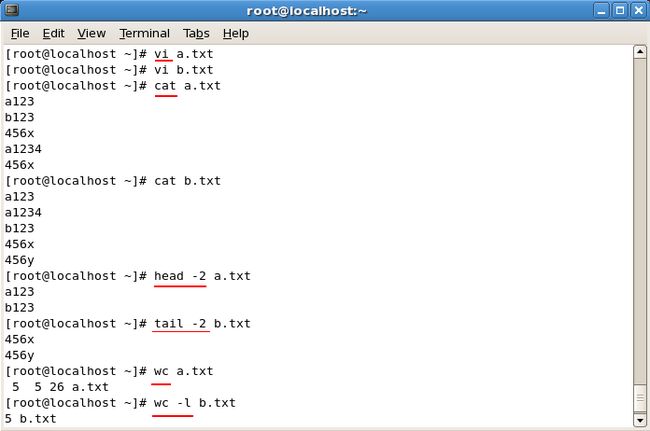Open the Tabs menu

(196, 33)
